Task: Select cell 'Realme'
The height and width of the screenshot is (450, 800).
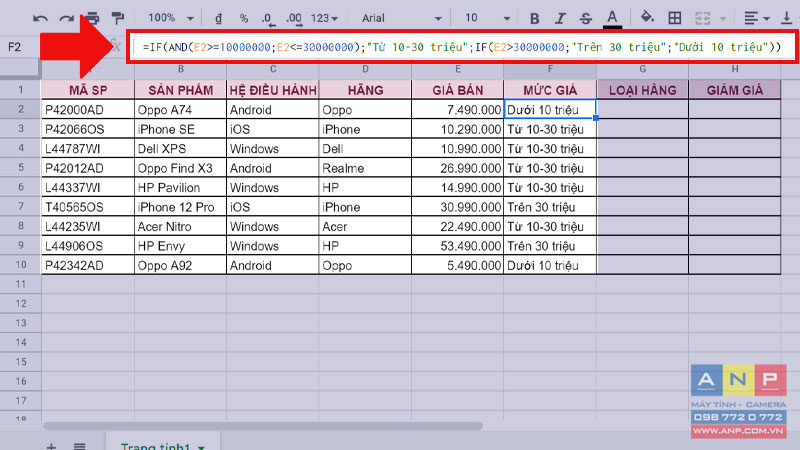Action: coord(365,168)
